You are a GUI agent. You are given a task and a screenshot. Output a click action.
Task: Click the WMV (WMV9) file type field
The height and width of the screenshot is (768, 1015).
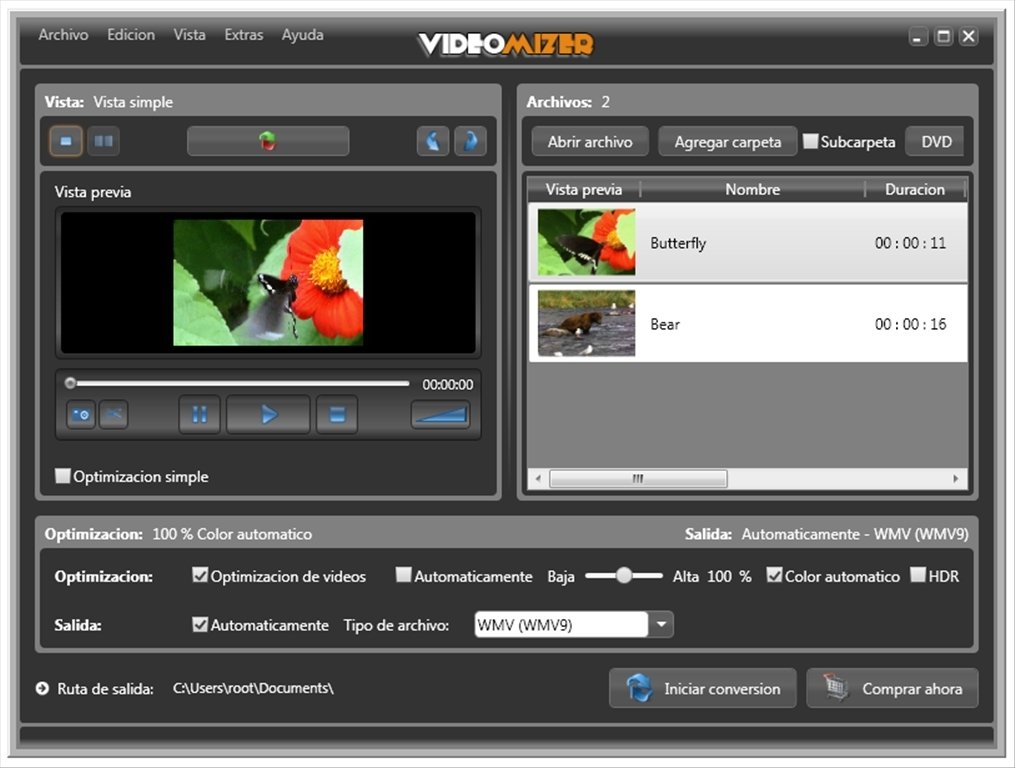pos(561,625)
